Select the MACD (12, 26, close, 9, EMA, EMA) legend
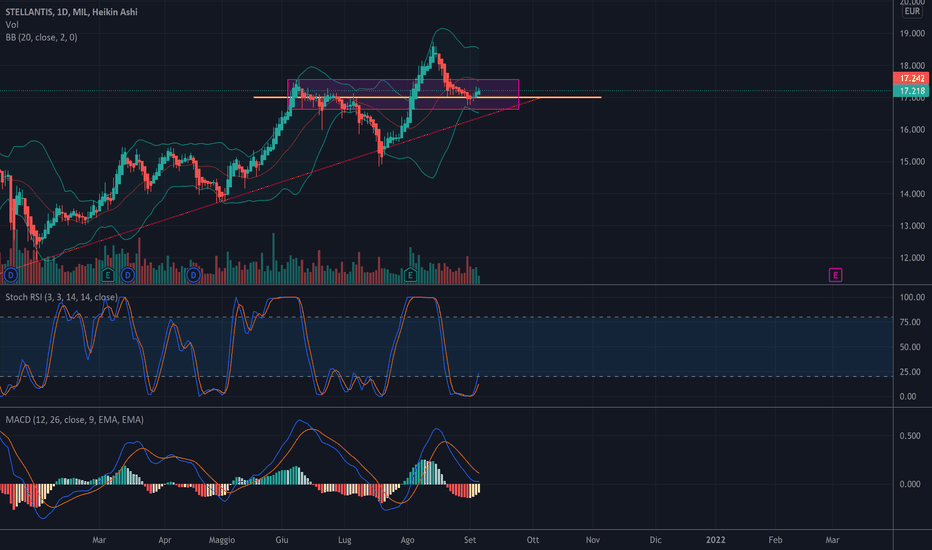 coord(74,420)
